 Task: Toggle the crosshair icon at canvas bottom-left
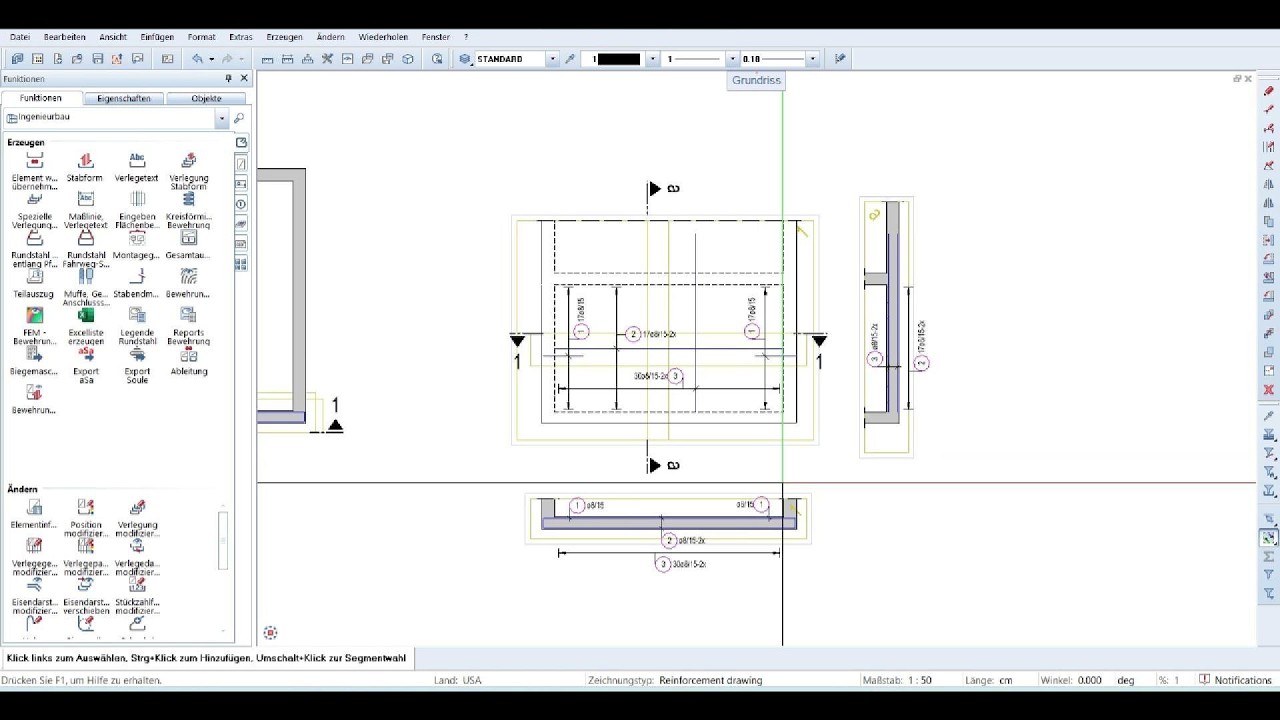270,632
